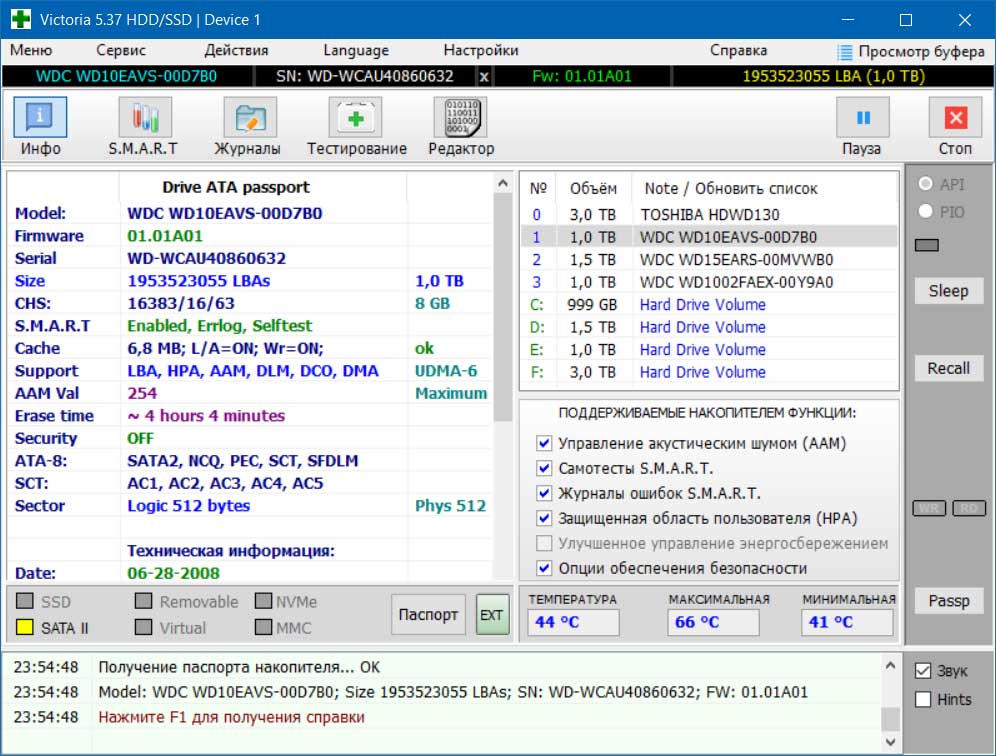Select the E: 1,0 TB volume row
The image size is (996, 756).
[x=709, y=349]
